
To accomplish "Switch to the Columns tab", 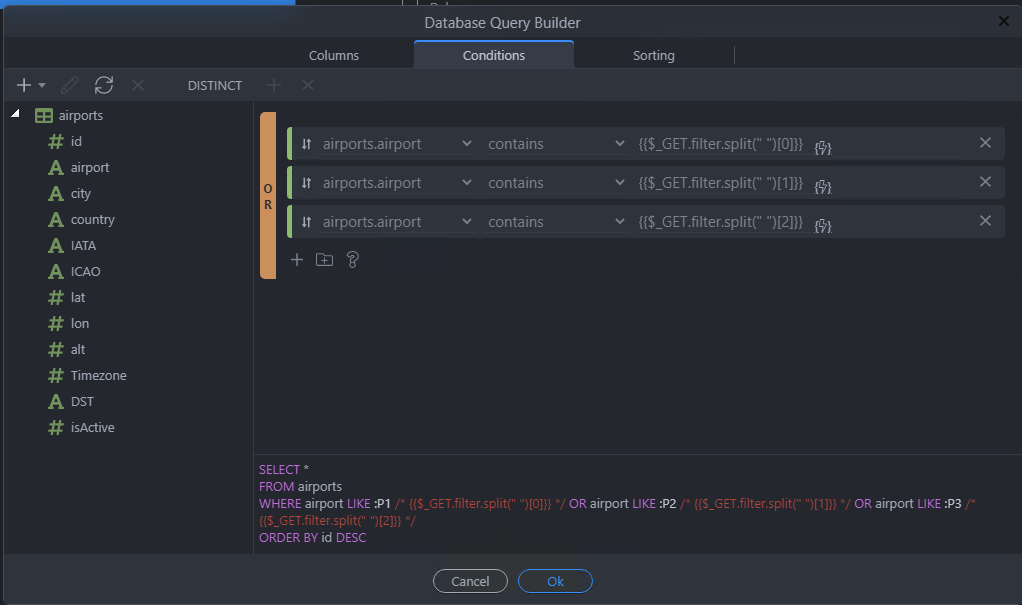I will [x=334, y=56].
